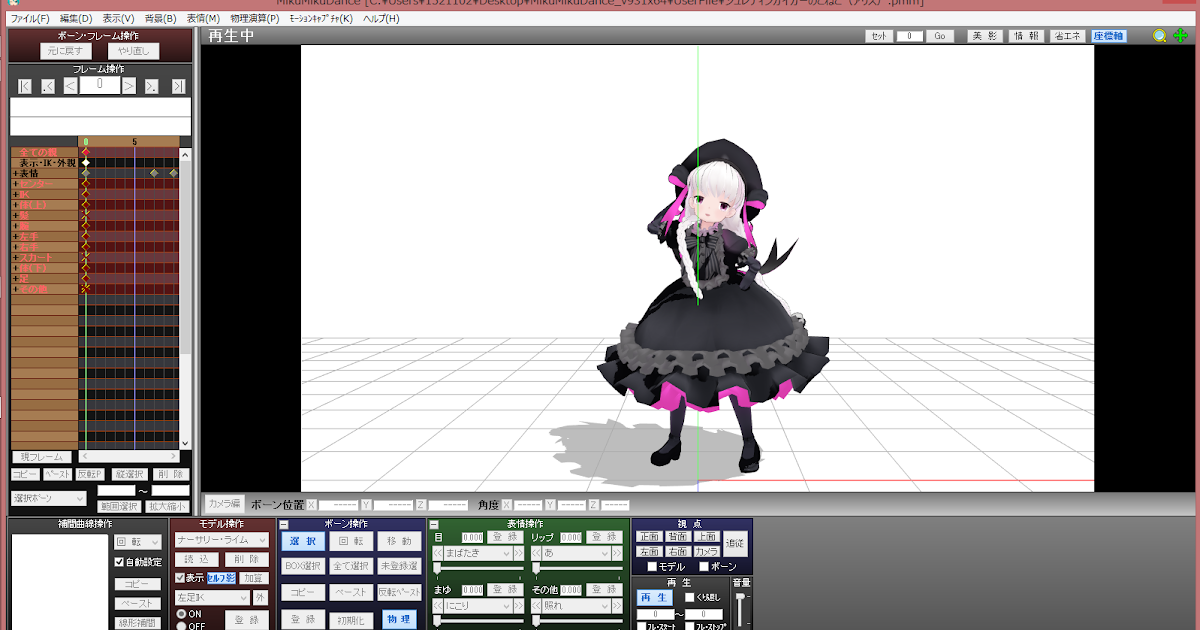This screenshot has width=1200, height=630.
Task: Click the 音量 volume slider
Action: [x=741, y=610]
